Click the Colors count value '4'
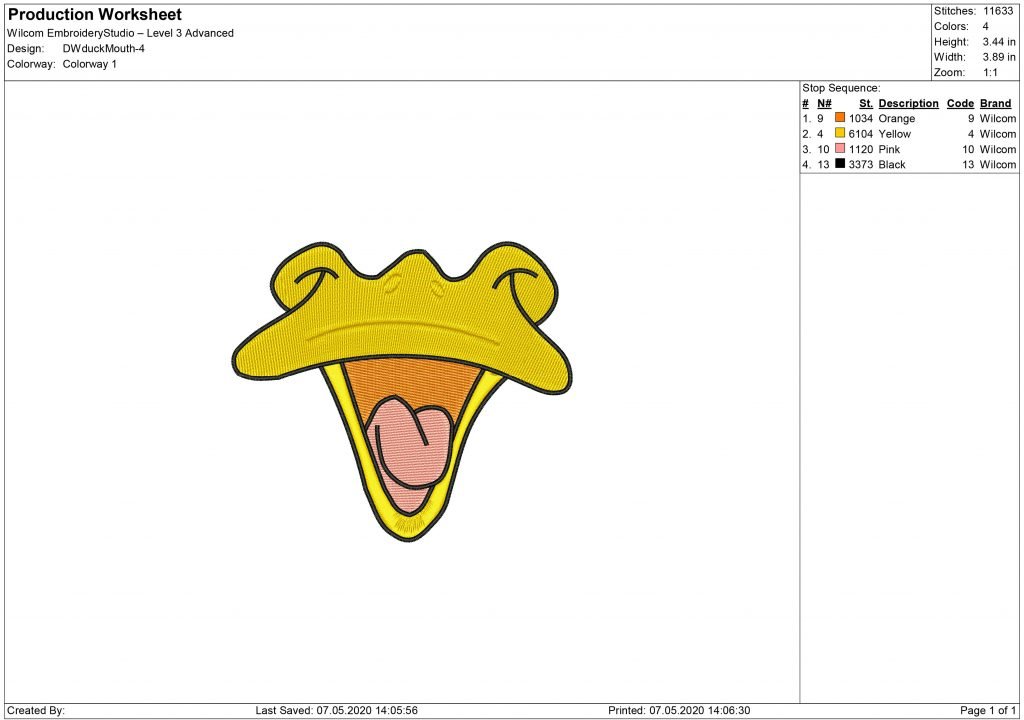The height and width of the screenshot is (720, 1024). pos(985,27)
